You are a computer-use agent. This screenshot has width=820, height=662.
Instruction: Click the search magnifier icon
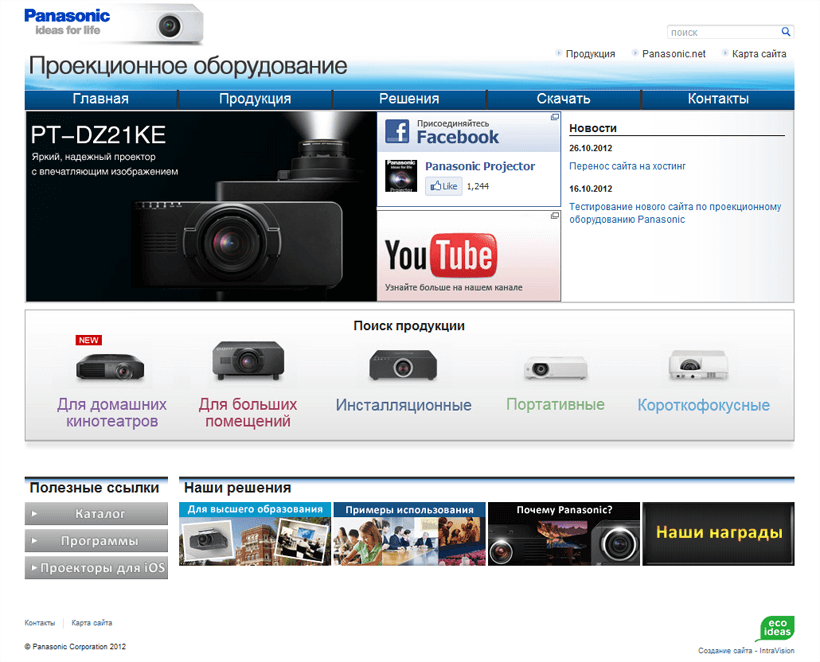pos(786,32)
